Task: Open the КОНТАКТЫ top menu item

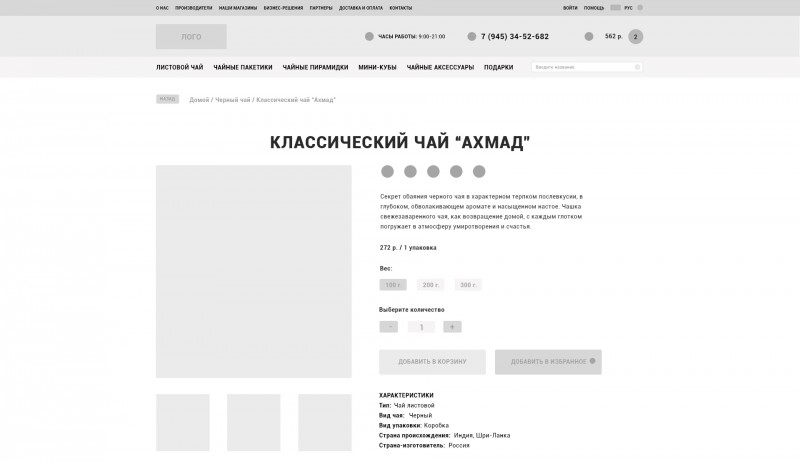Action: click(x=401, y=8)
